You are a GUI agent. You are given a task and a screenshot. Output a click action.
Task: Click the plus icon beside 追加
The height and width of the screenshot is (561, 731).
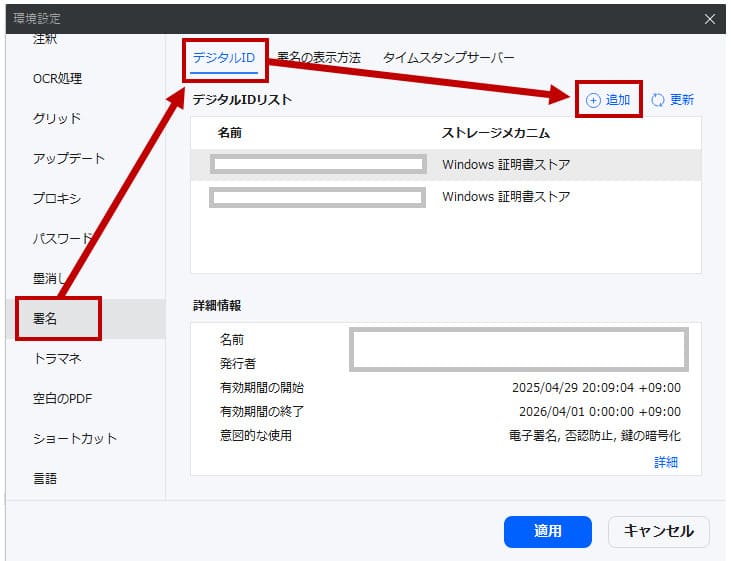(593, 100)
